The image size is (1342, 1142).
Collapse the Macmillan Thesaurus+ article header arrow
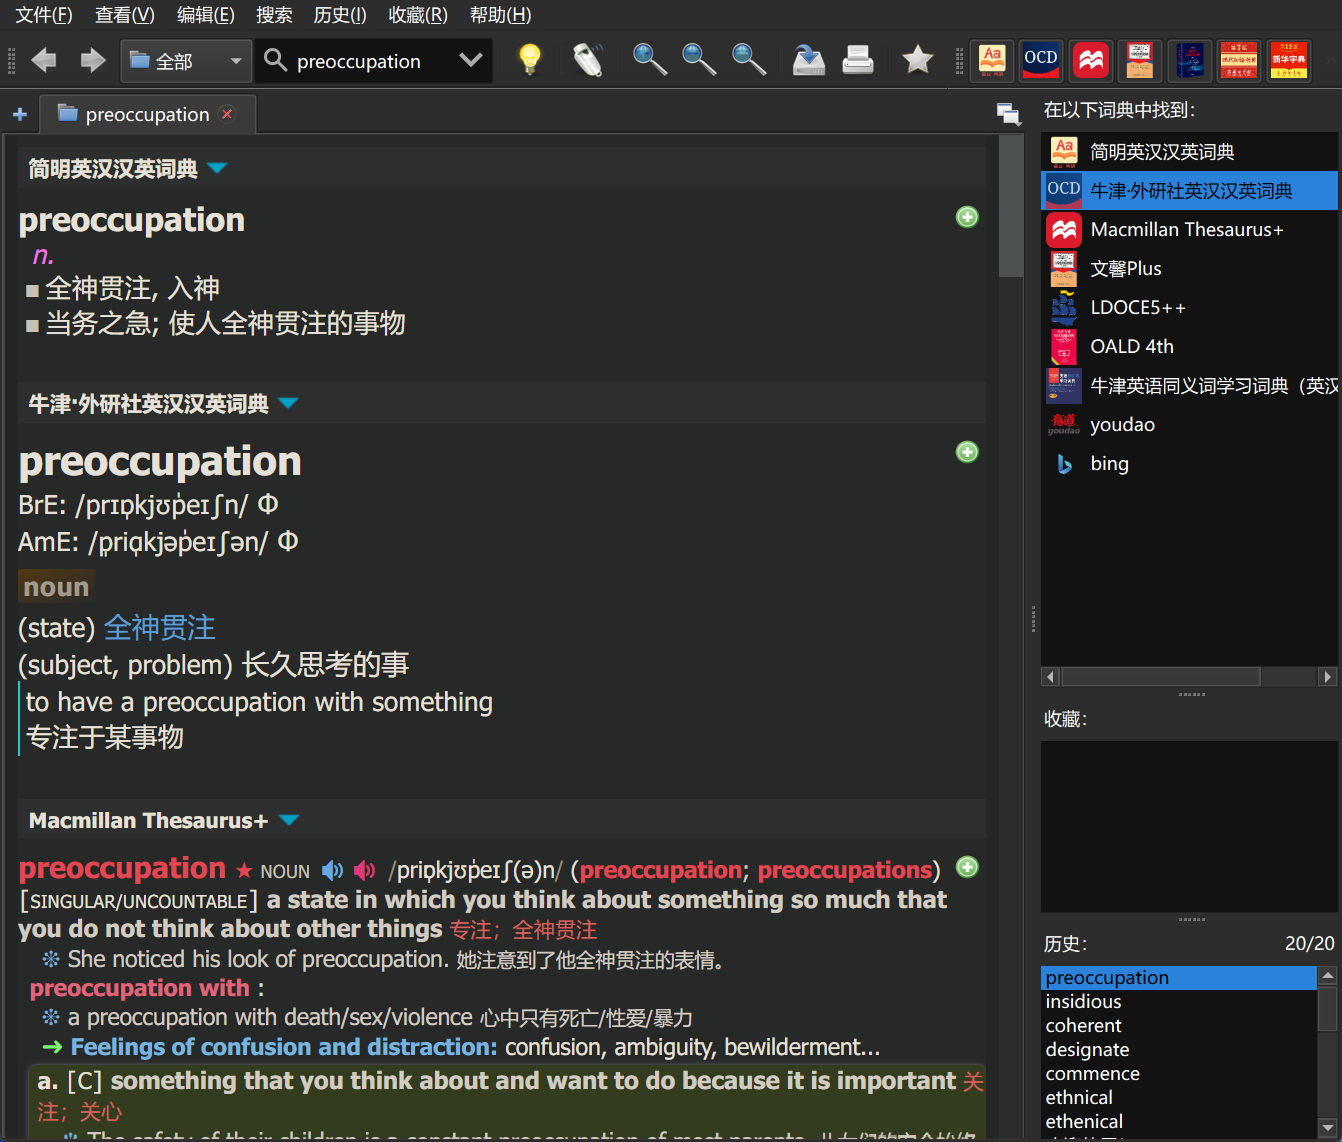click(x=289, y=820)
